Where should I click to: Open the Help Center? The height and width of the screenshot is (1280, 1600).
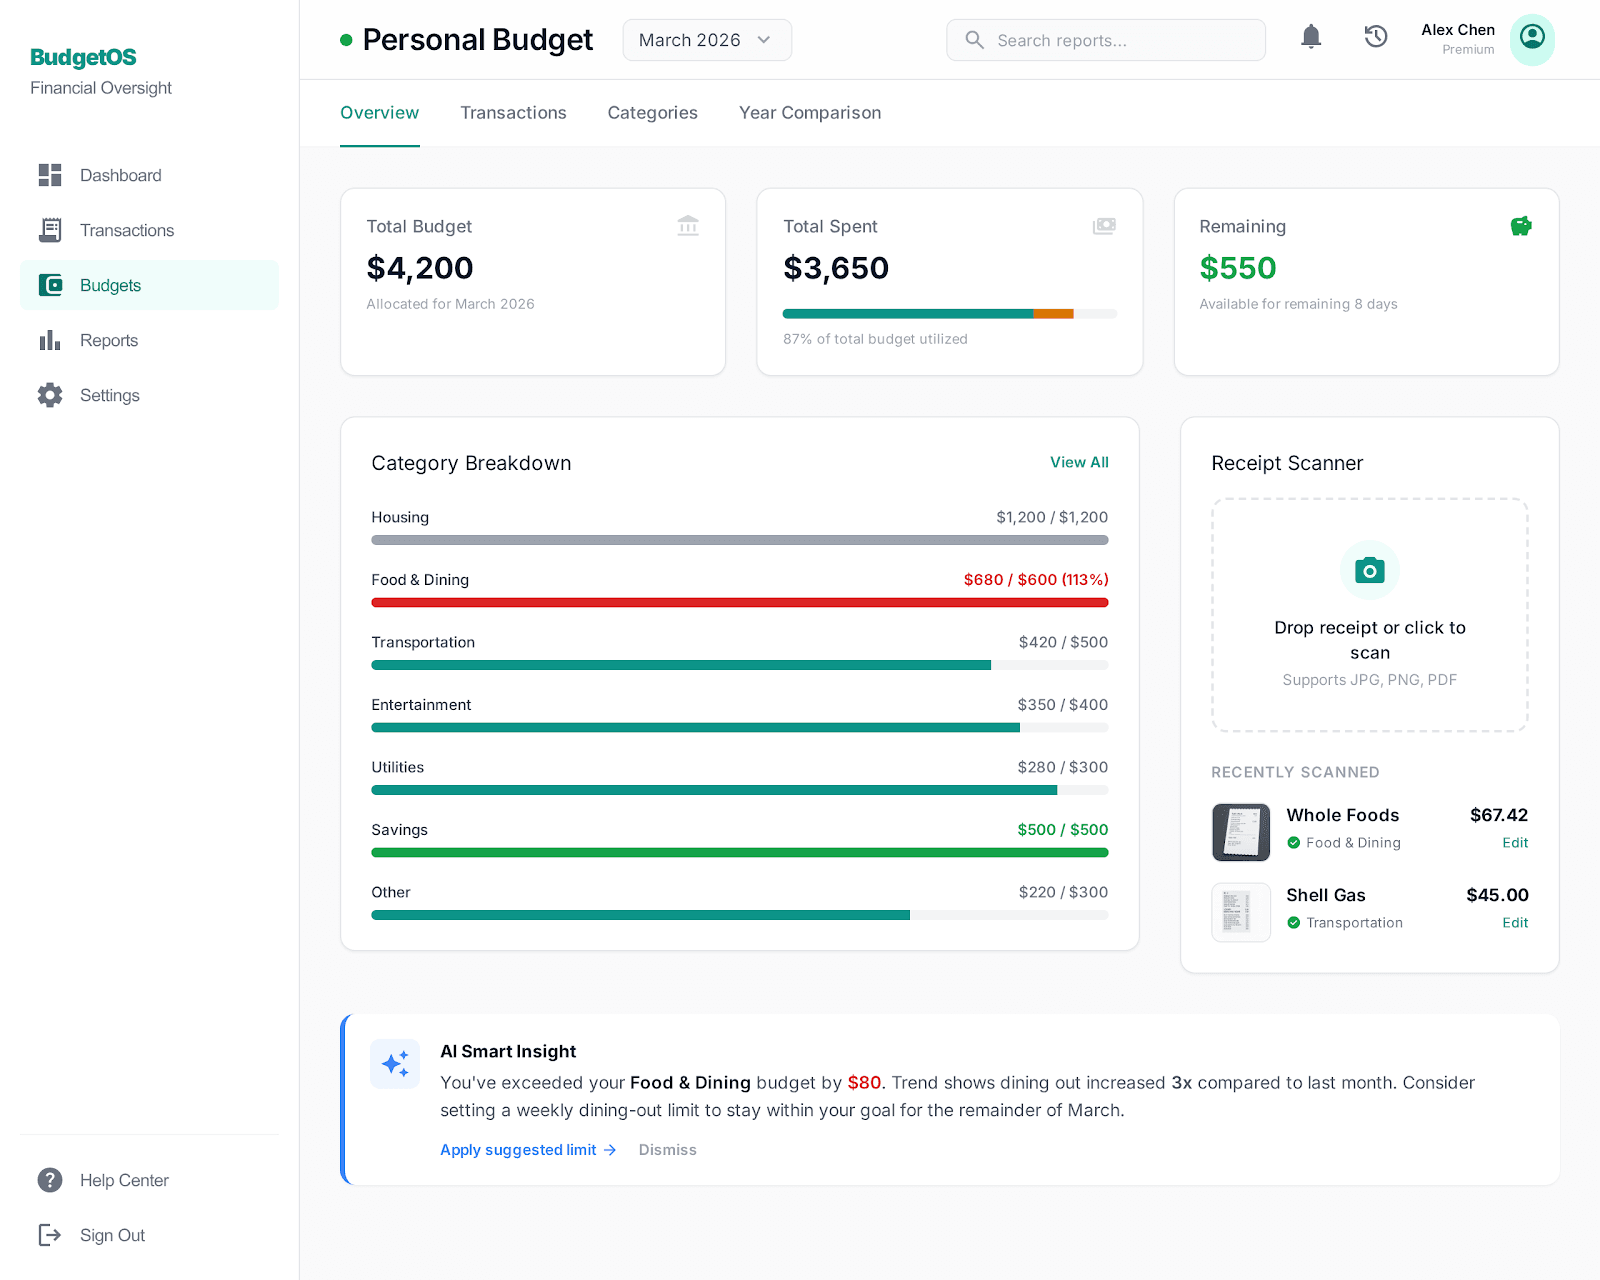pos(124,1180)
